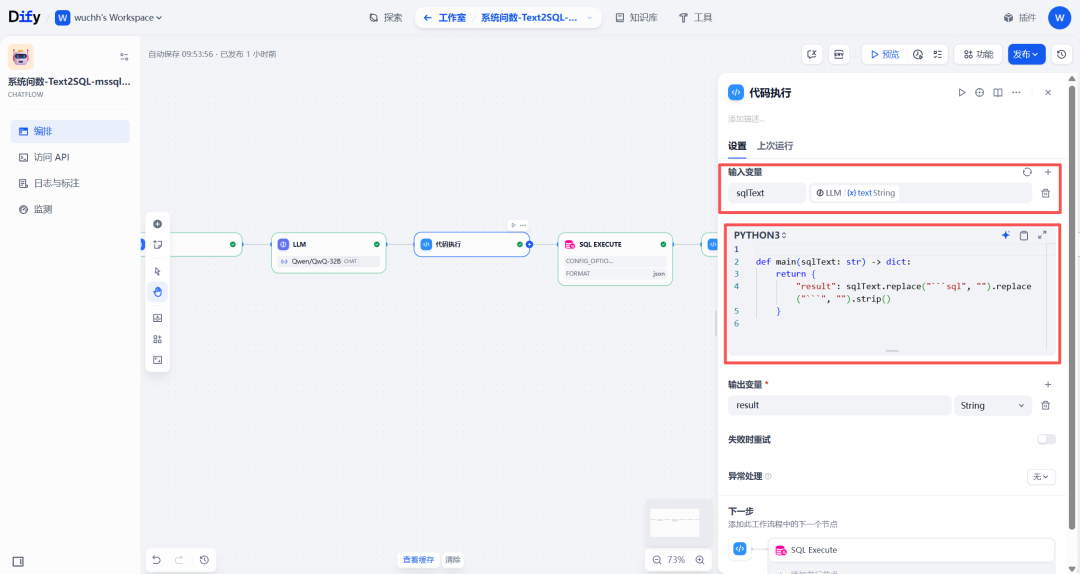
Task: Open the version history icon right of 发布
Action: 1061,54
